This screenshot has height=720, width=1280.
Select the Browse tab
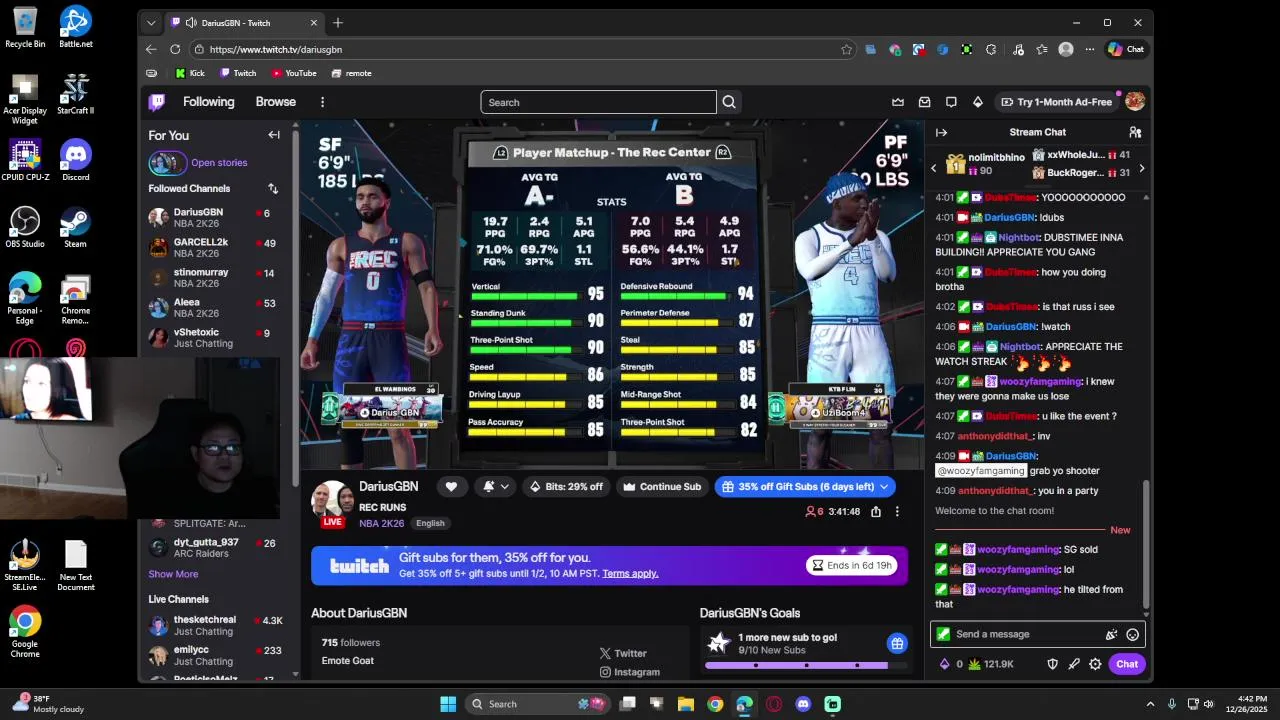(275, 102)
